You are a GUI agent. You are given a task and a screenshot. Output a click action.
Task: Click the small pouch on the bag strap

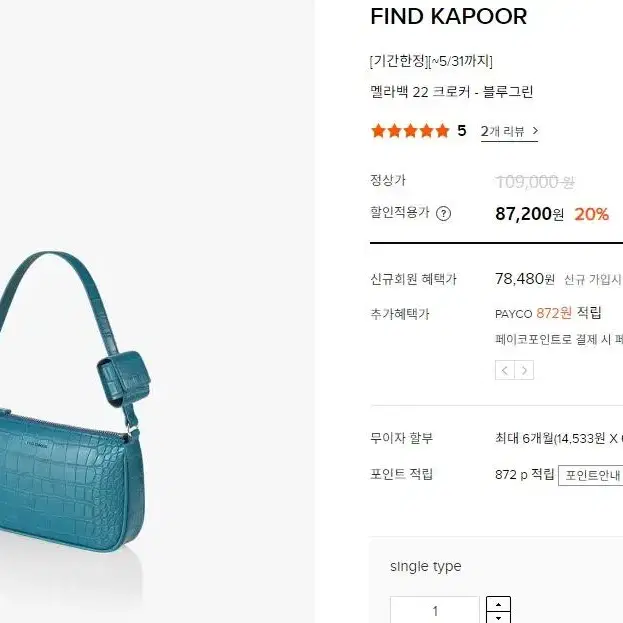124,378
